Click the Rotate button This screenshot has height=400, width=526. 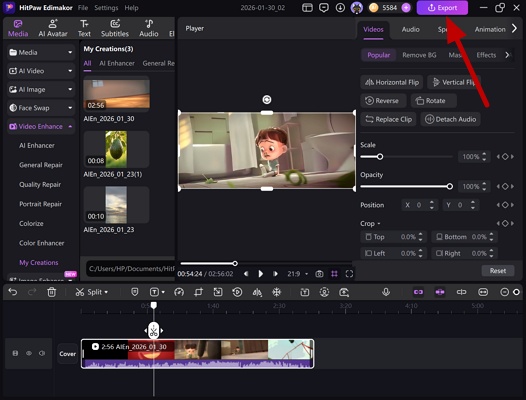pyautogui.click(x=433, y=101)
